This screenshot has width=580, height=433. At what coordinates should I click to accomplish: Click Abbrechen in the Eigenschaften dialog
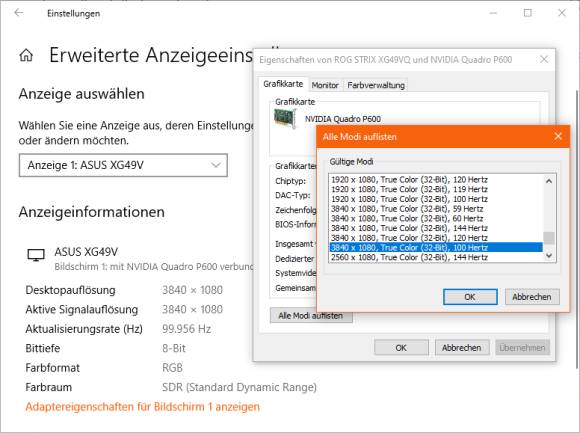pos(462,348)
